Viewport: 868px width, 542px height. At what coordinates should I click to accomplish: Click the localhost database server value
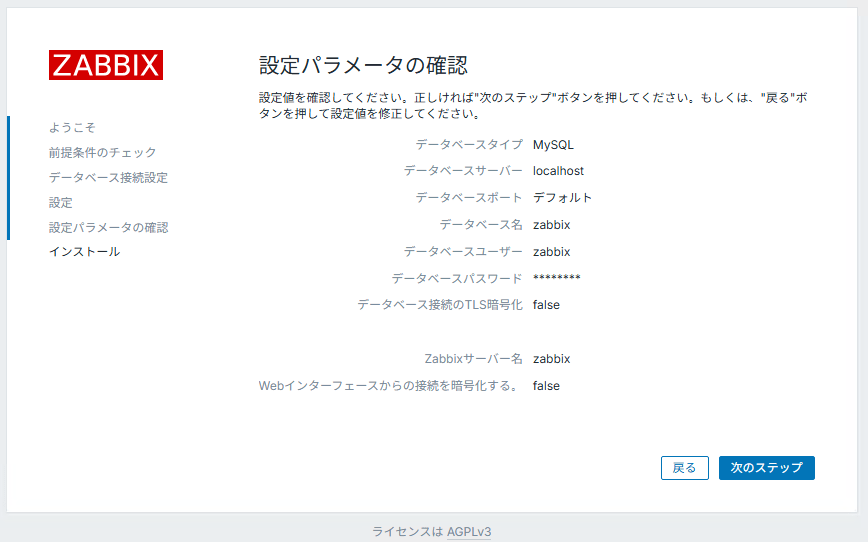pos(558,171)
